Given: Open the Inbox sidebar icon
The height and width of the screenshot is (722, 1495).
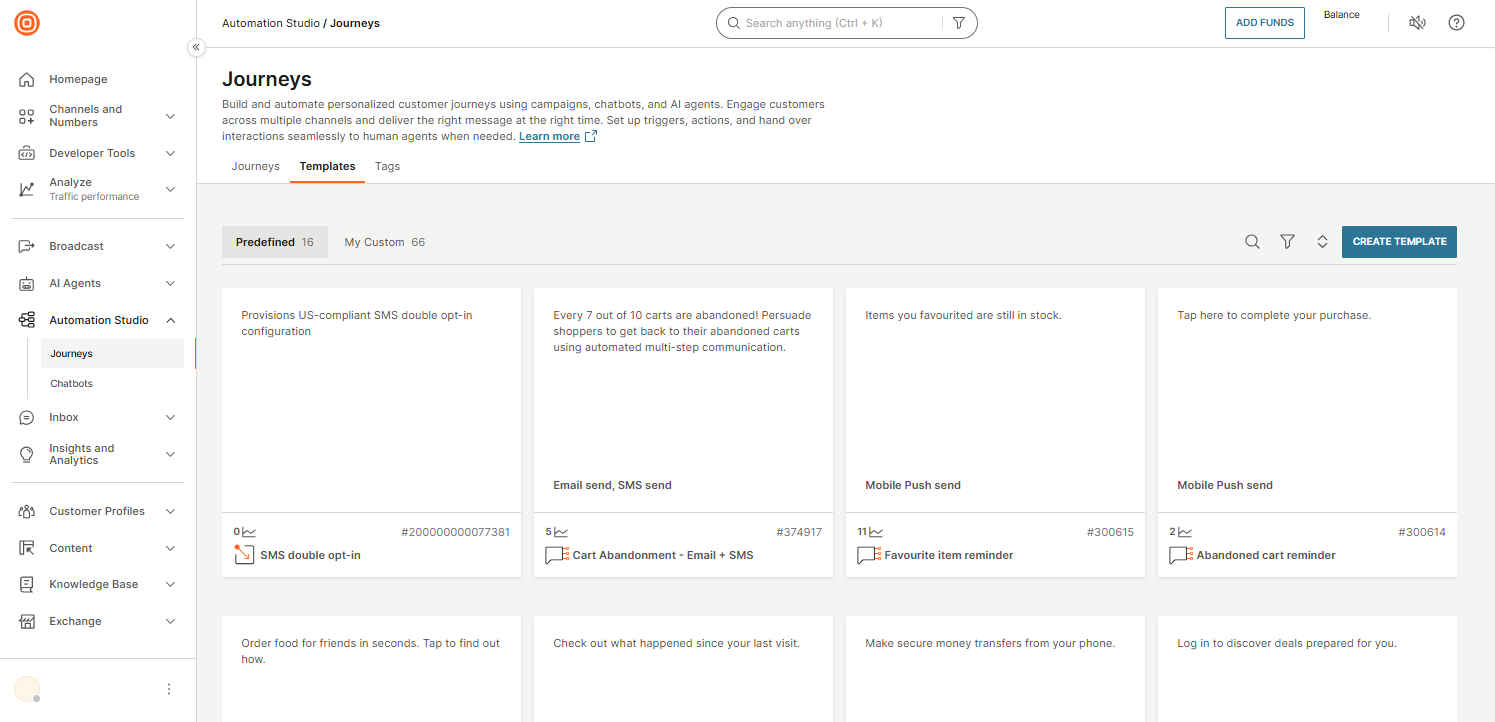Looking at the screenshot, I should [26, 417].
